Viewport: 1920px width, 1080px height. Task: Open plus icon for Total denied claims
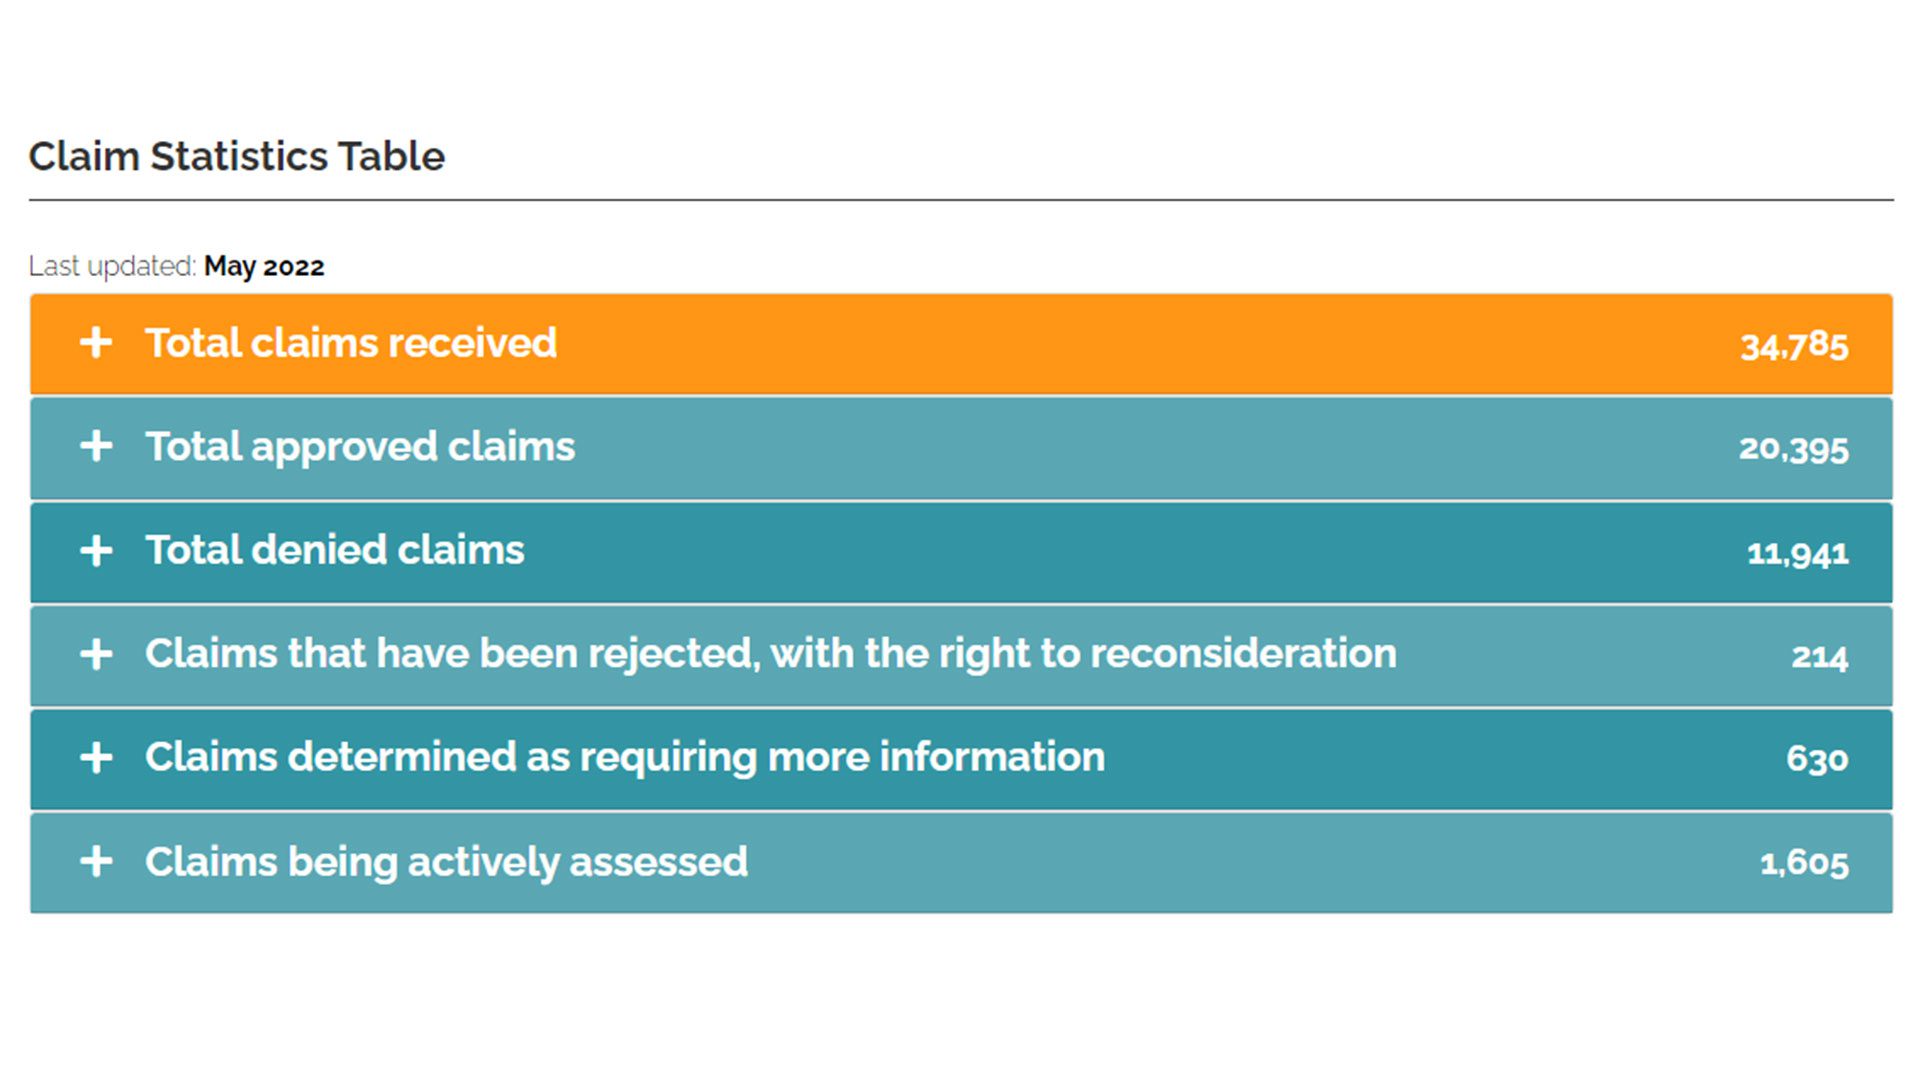pos(96,550)
